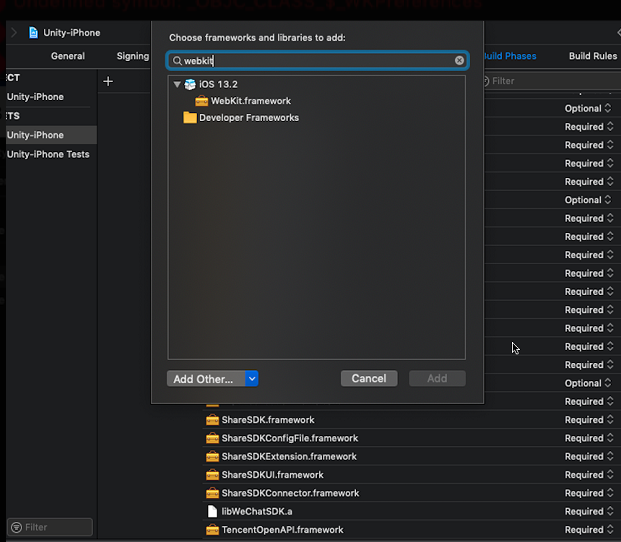This screenshot has width=621, height=542.
Task: Click the Cancel button
Action: pos(369,378)
